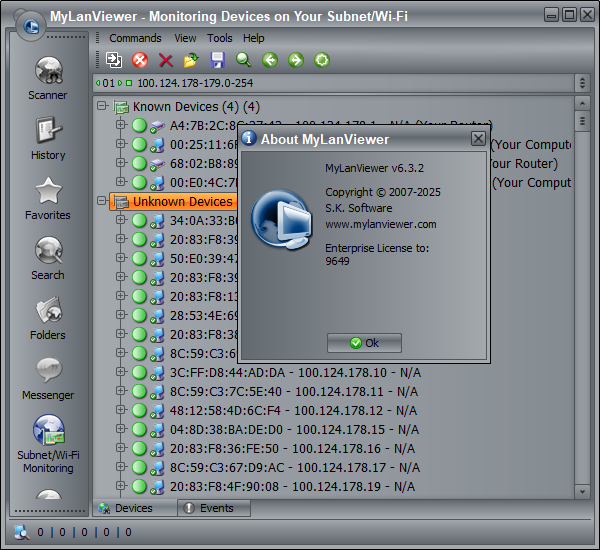Switch to the Events tab
The image size is (600, 550).
[214, 508]
